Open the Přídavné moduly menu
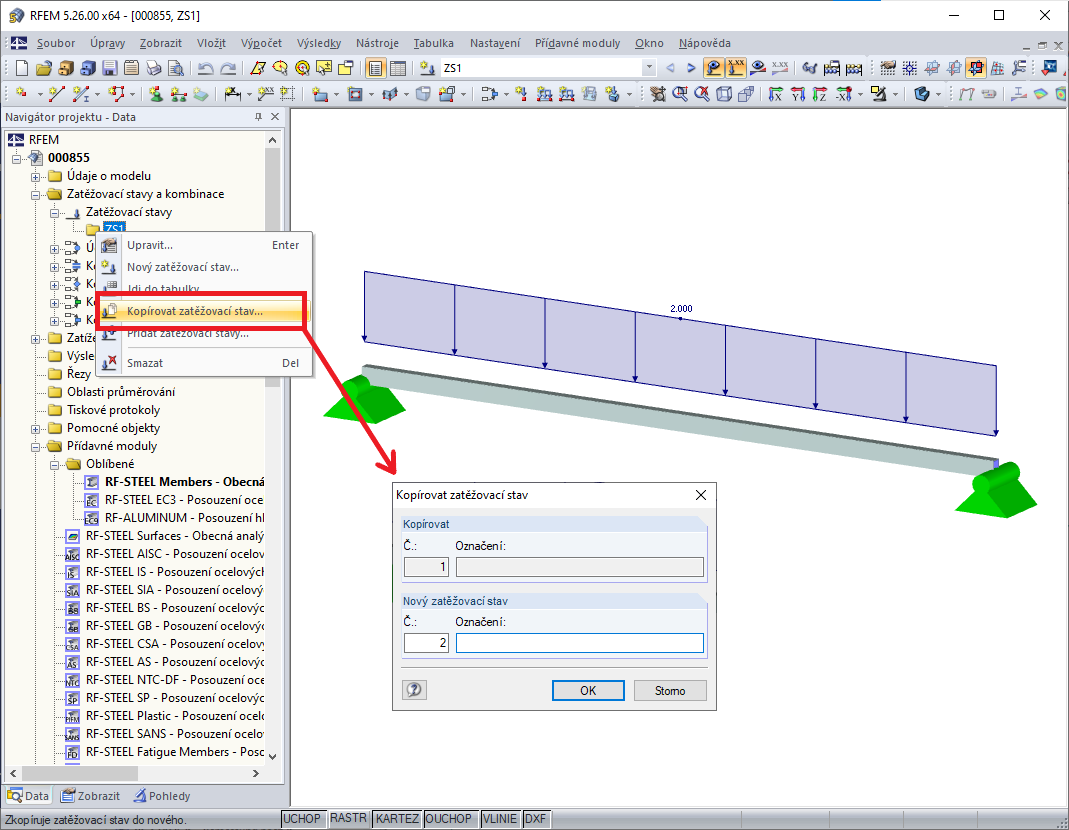1069x830 pixels. pos(577,43)
